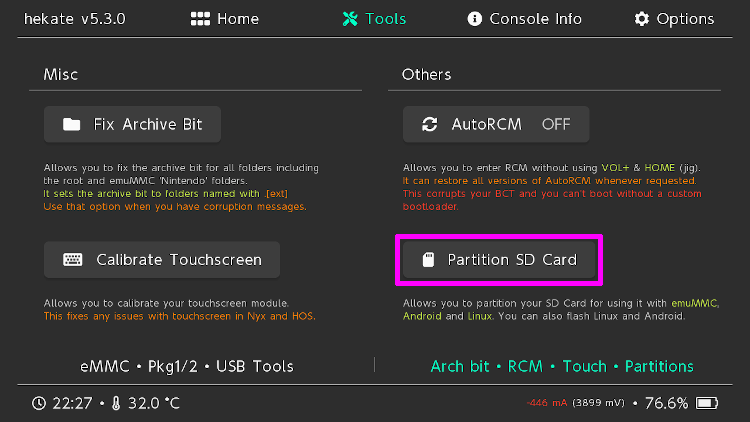The width and height of the screenshot is (750, 422).
Task: Select the Partition SD Card button
Action: click(x=500, y=260)
